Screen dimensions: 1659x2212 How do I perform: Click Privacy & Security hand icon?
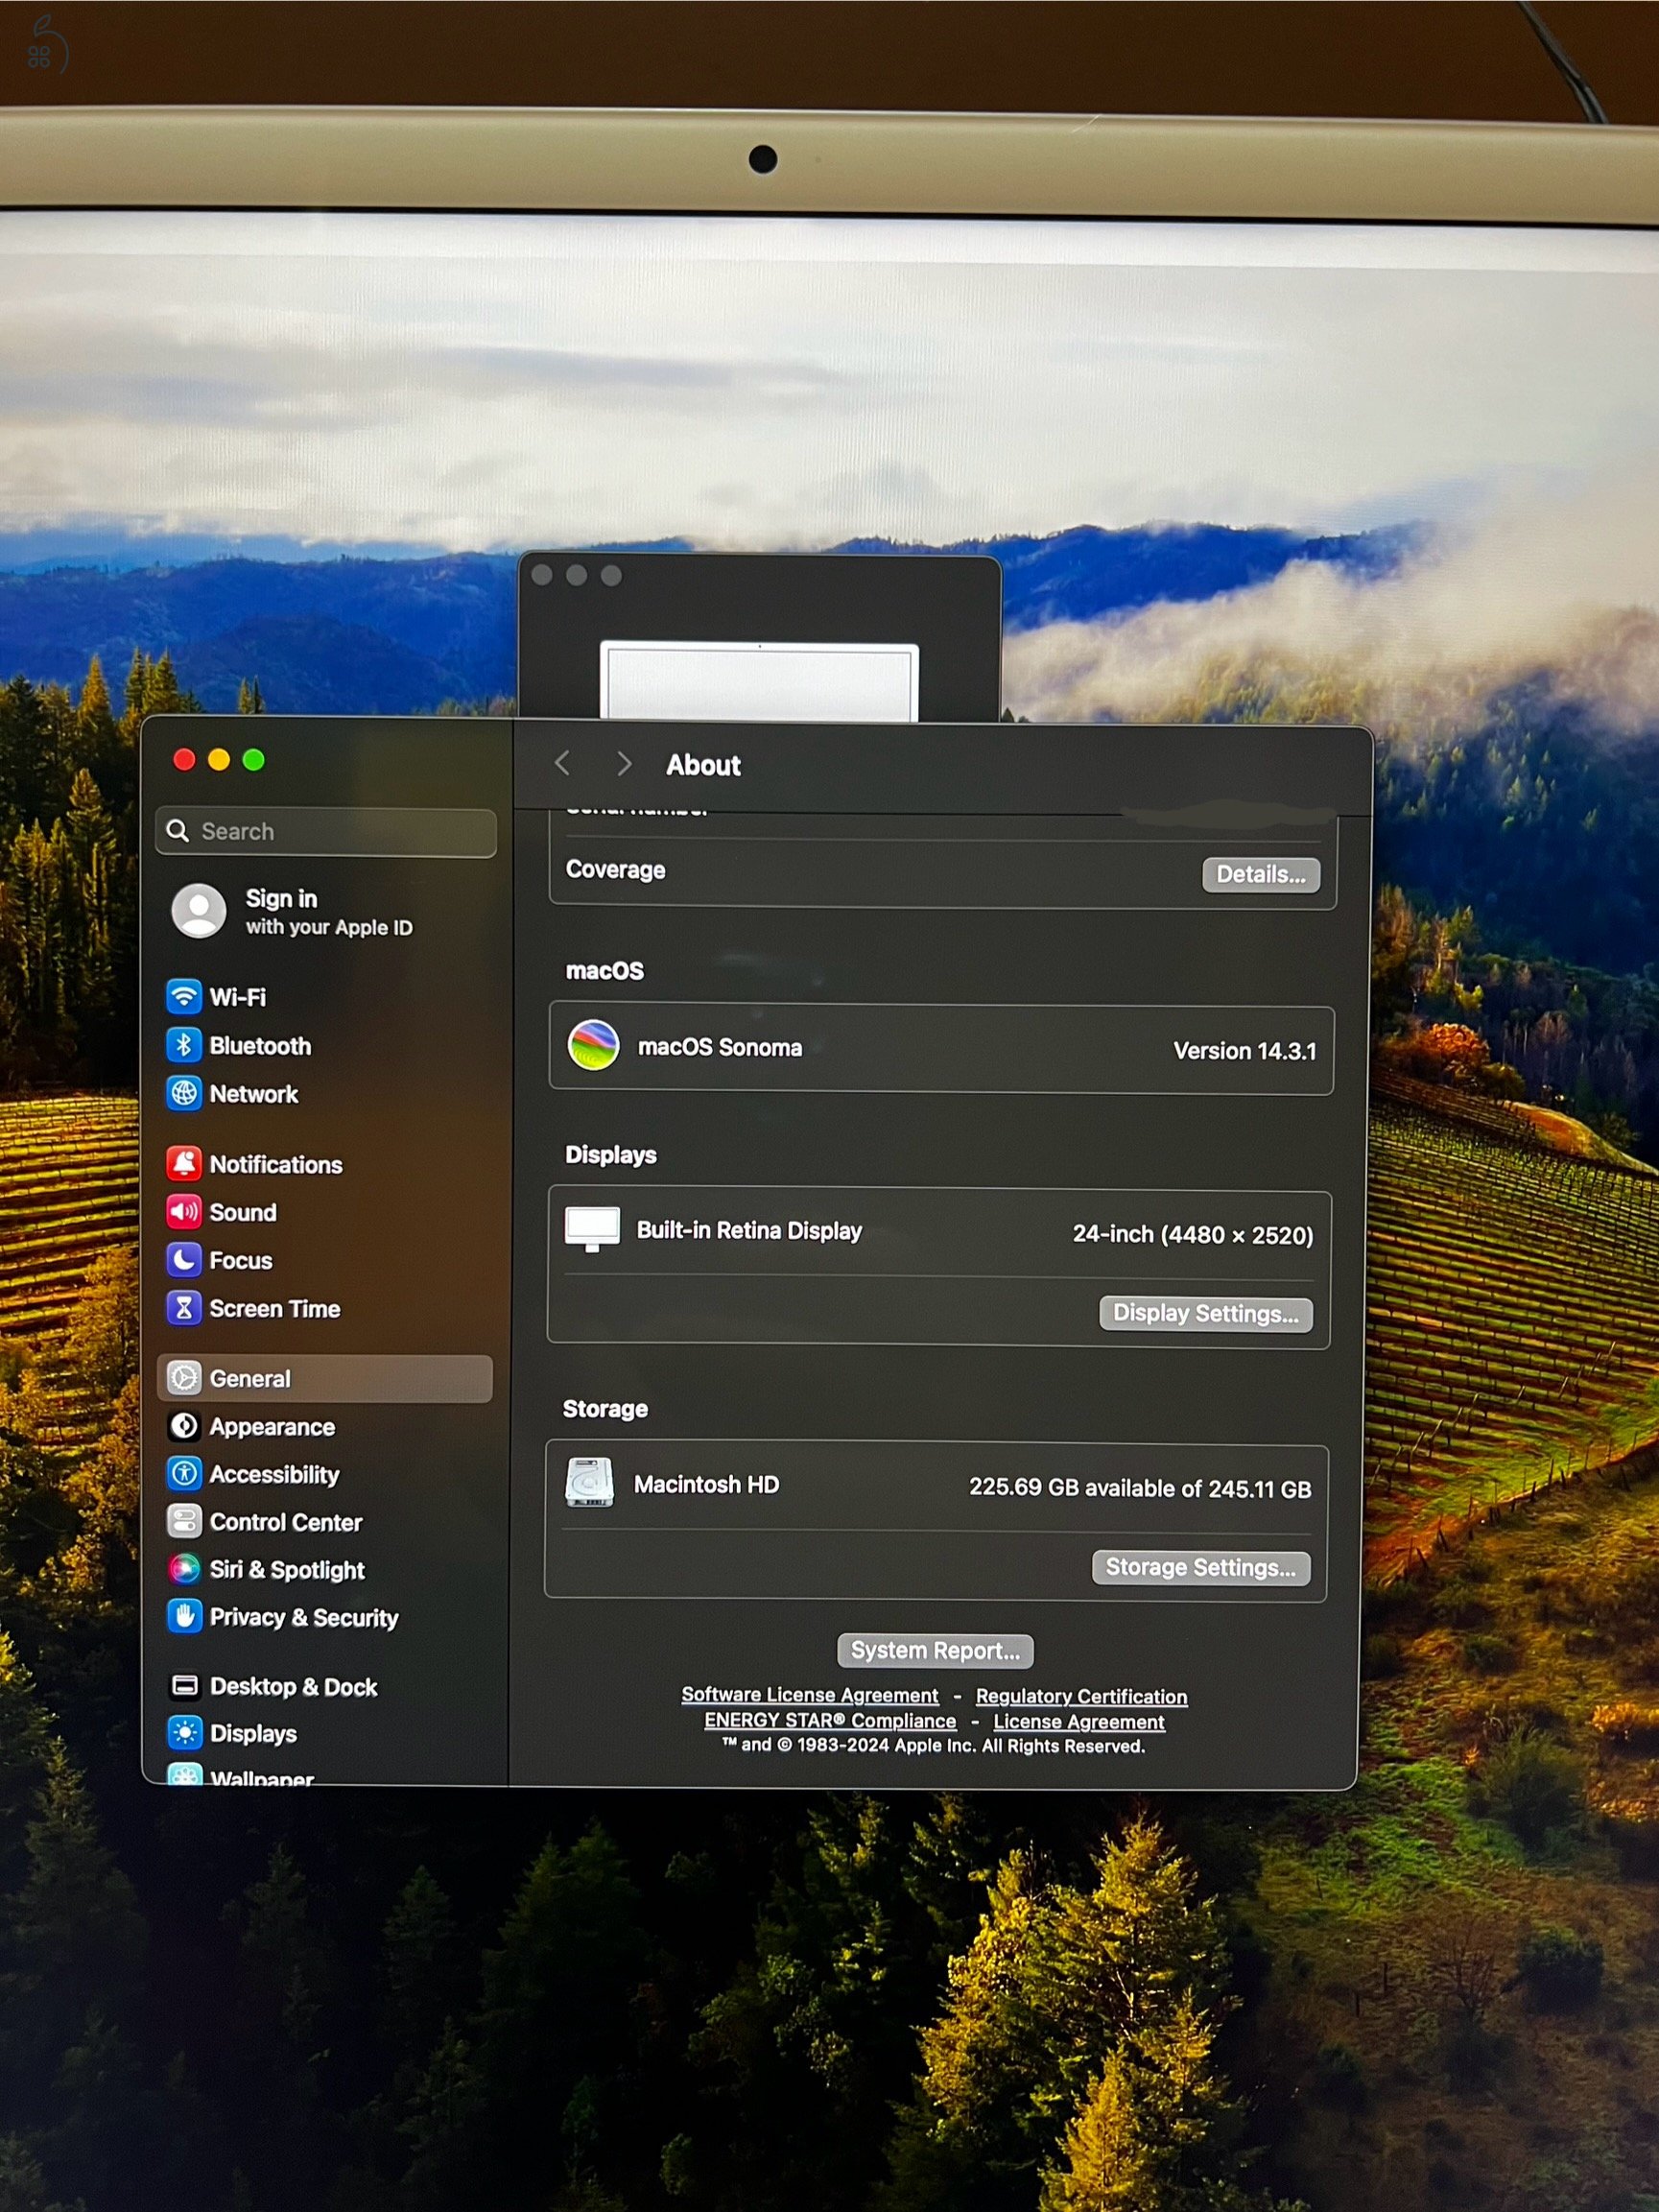(x=184, y=1617)
